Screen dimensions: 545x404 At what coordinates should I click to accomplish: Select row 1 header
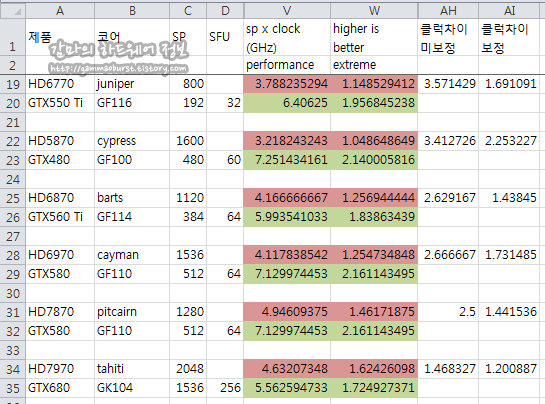coord(13,37)
